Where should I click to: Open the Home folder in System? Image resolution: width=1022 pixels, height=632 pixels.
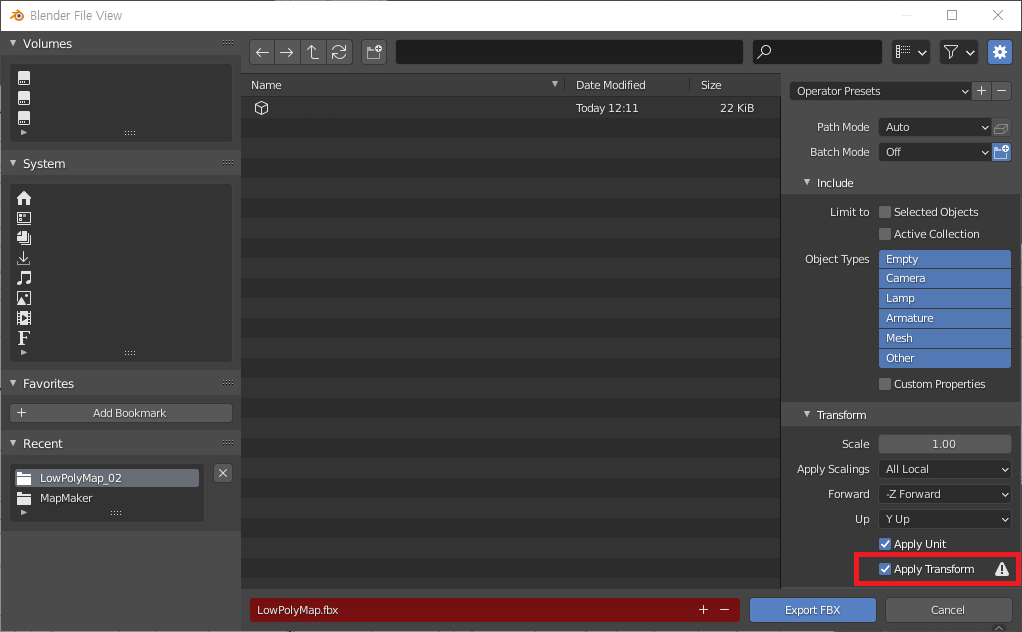[24, 198]
